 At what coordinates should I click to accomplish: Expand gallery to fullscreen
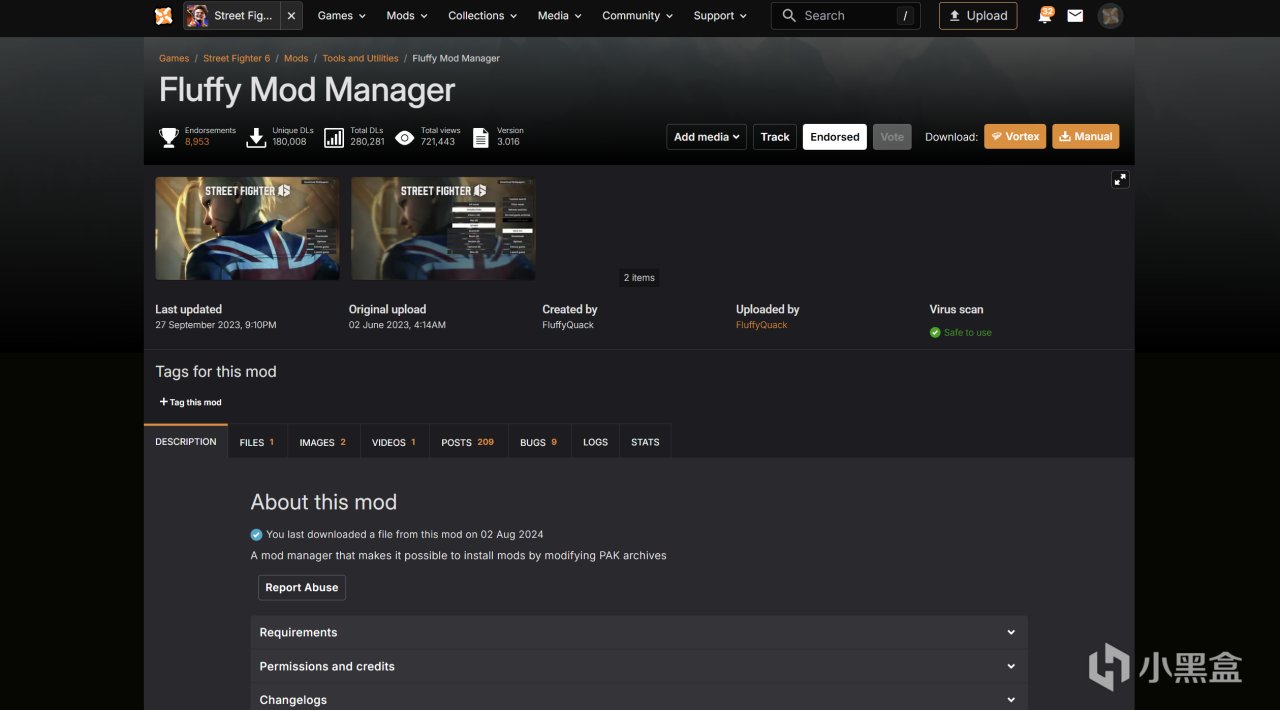coord(1120,179)
